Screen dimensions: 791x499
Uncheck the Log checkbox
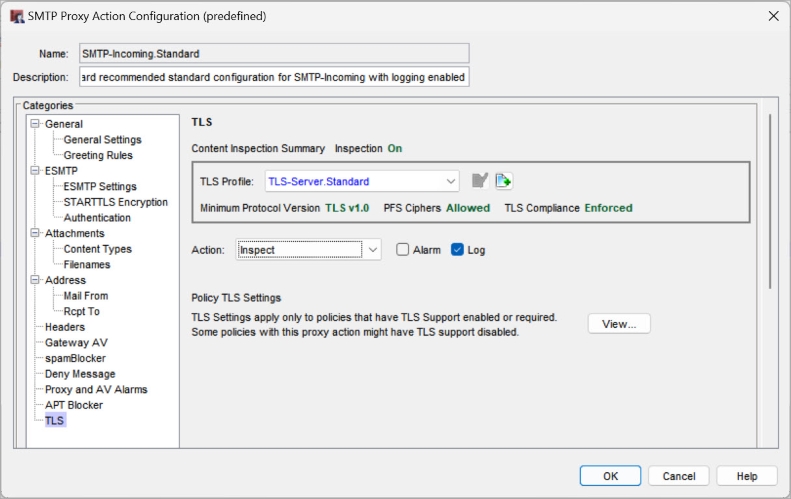click(457, 250)
